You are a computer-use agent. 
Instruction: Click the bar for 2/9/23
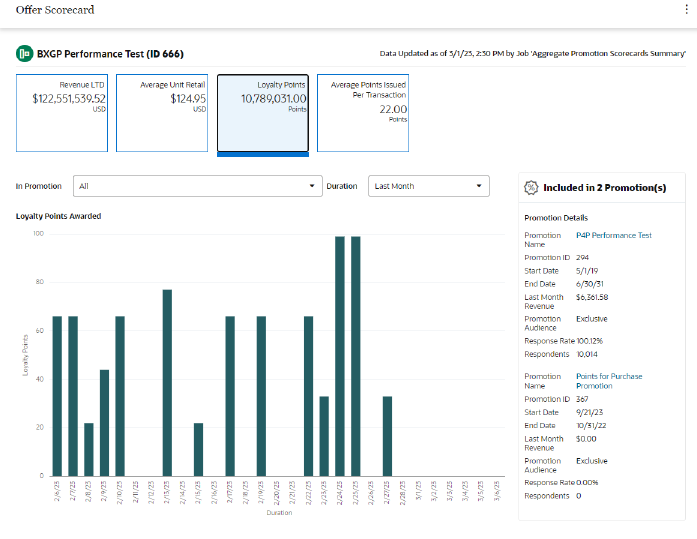[104, 423]
